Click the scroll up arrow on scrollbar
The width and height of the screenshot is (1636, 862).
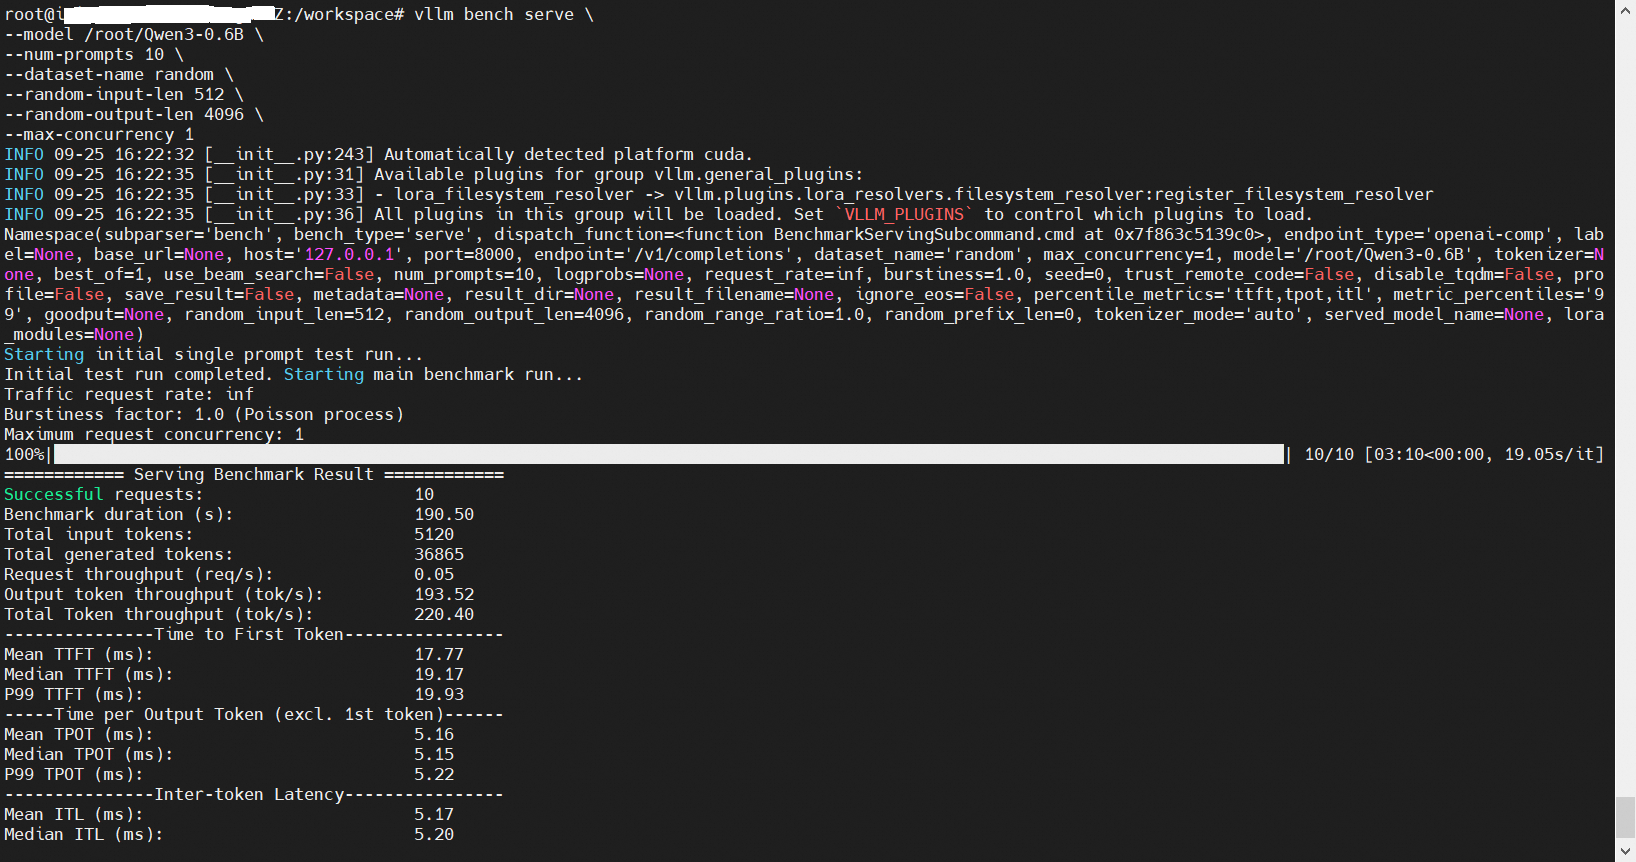1625,9
